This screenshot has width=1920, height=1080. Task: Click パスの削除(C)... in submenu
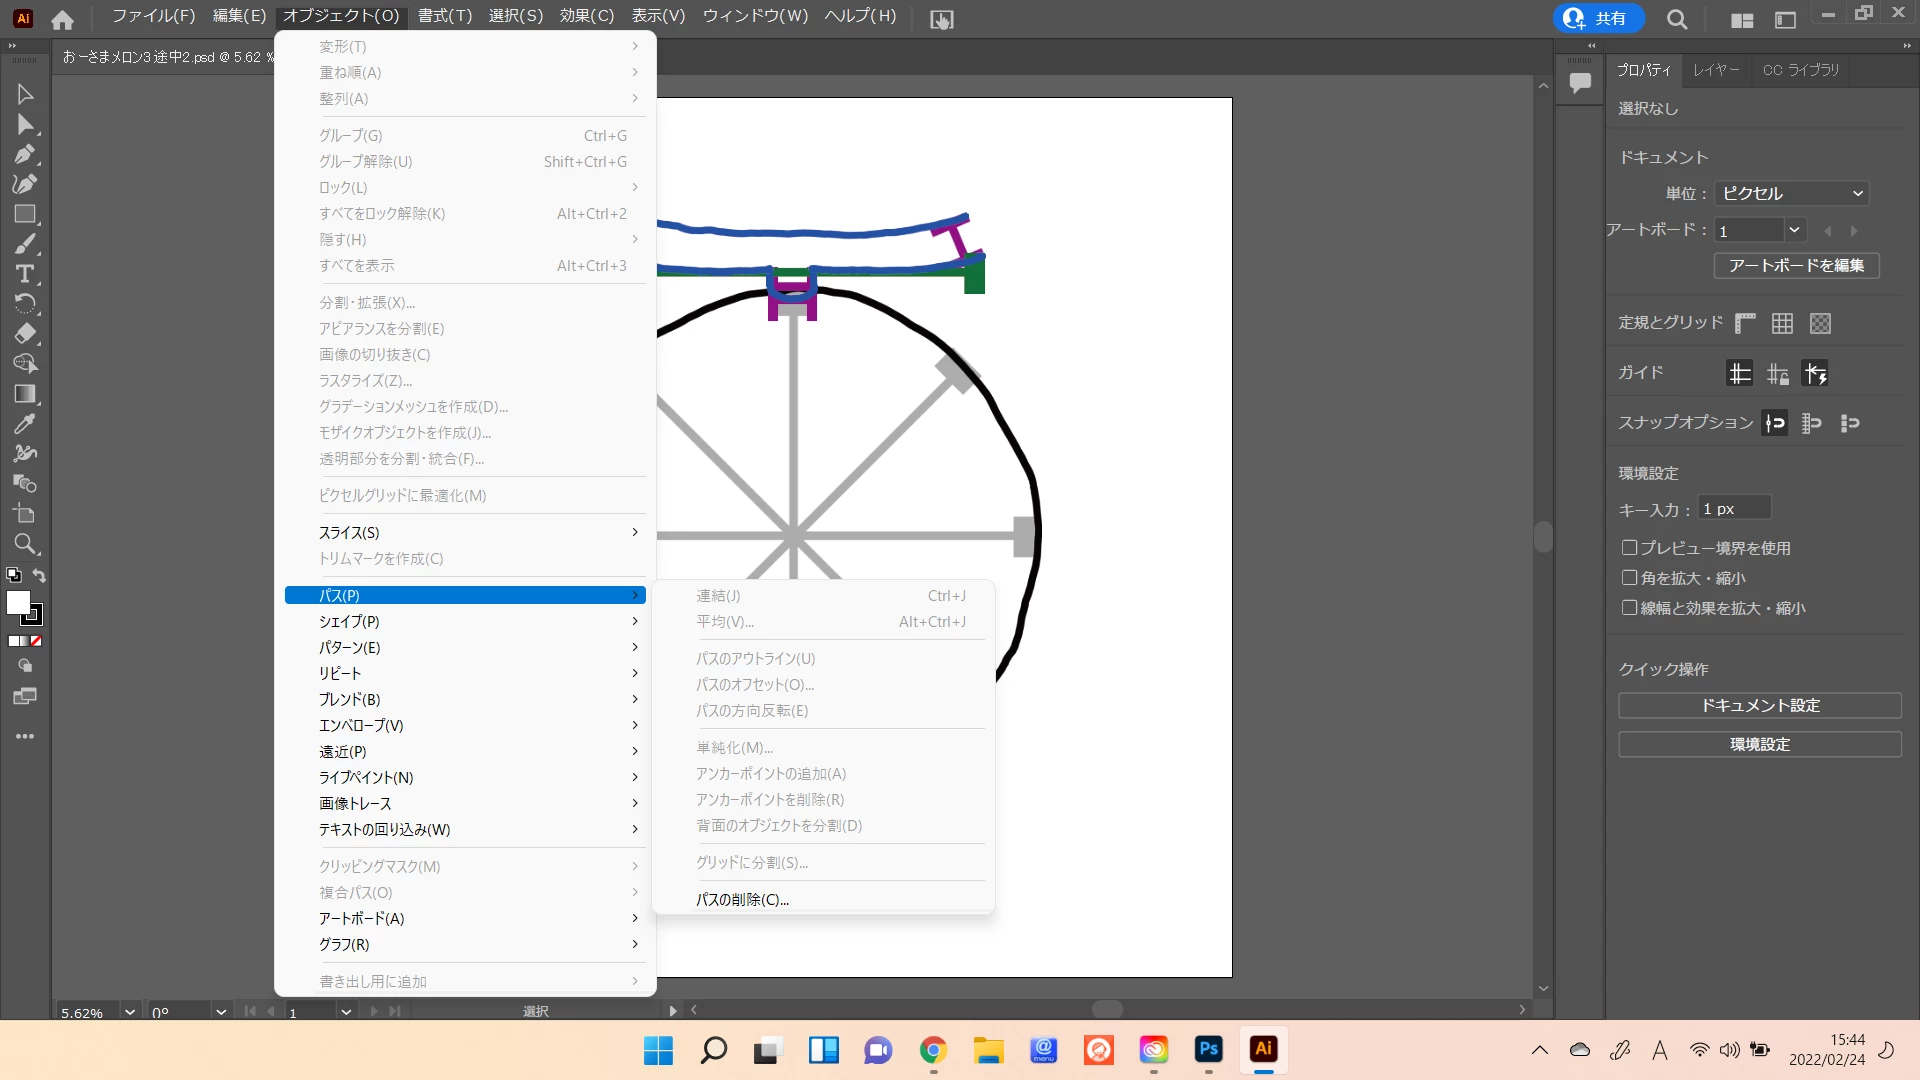point(742,899)
